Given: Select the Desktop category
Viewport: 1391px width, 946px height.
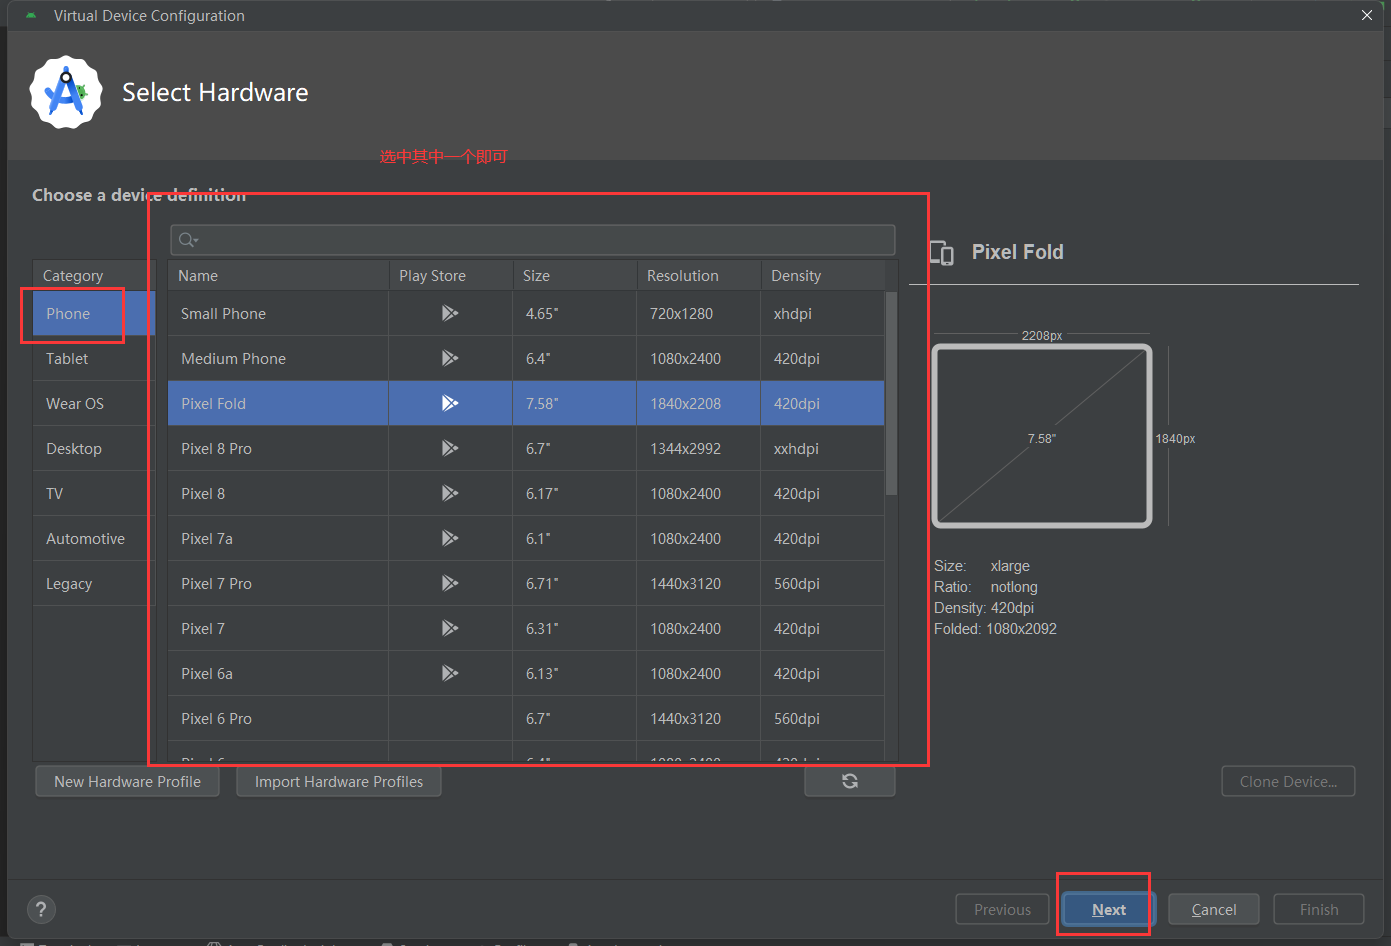Looking at the screenshot, I should pos(94,448).
